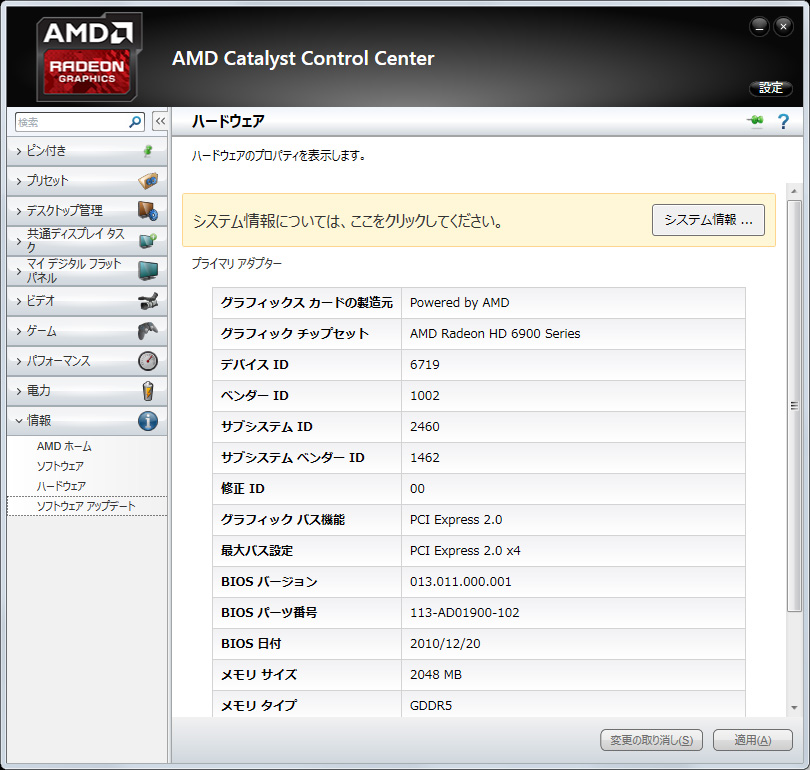Click the 適用(A) apply button
The image size is (810, 770).
(x=753, y=740)
